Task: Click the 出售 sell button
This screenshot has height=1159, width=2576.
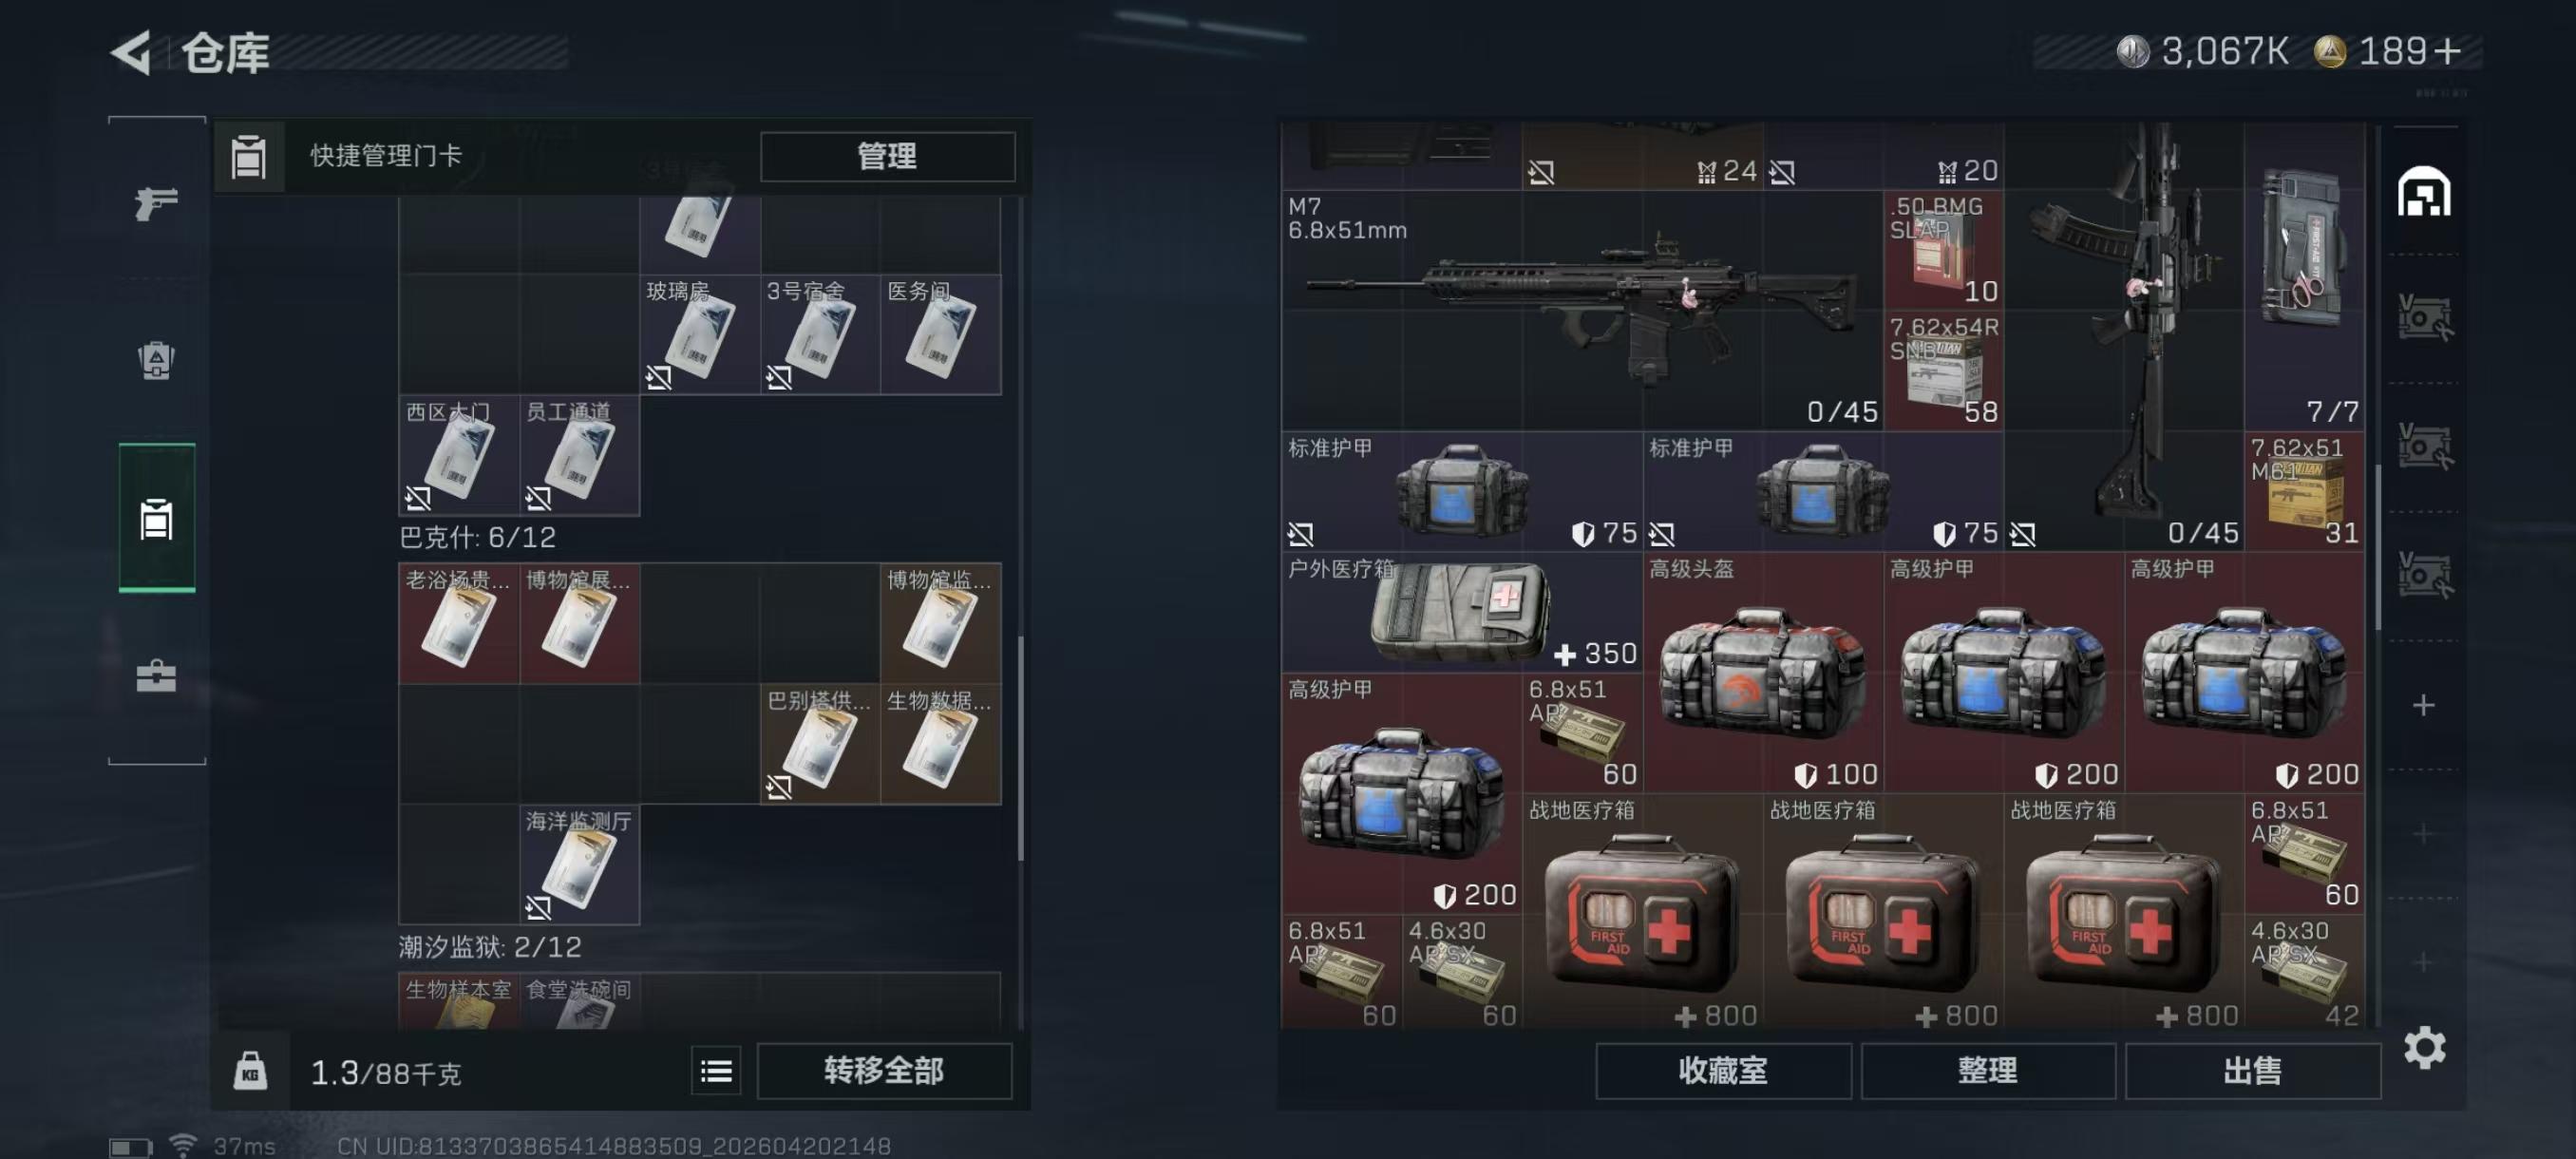Action: pos(2252,1072)
